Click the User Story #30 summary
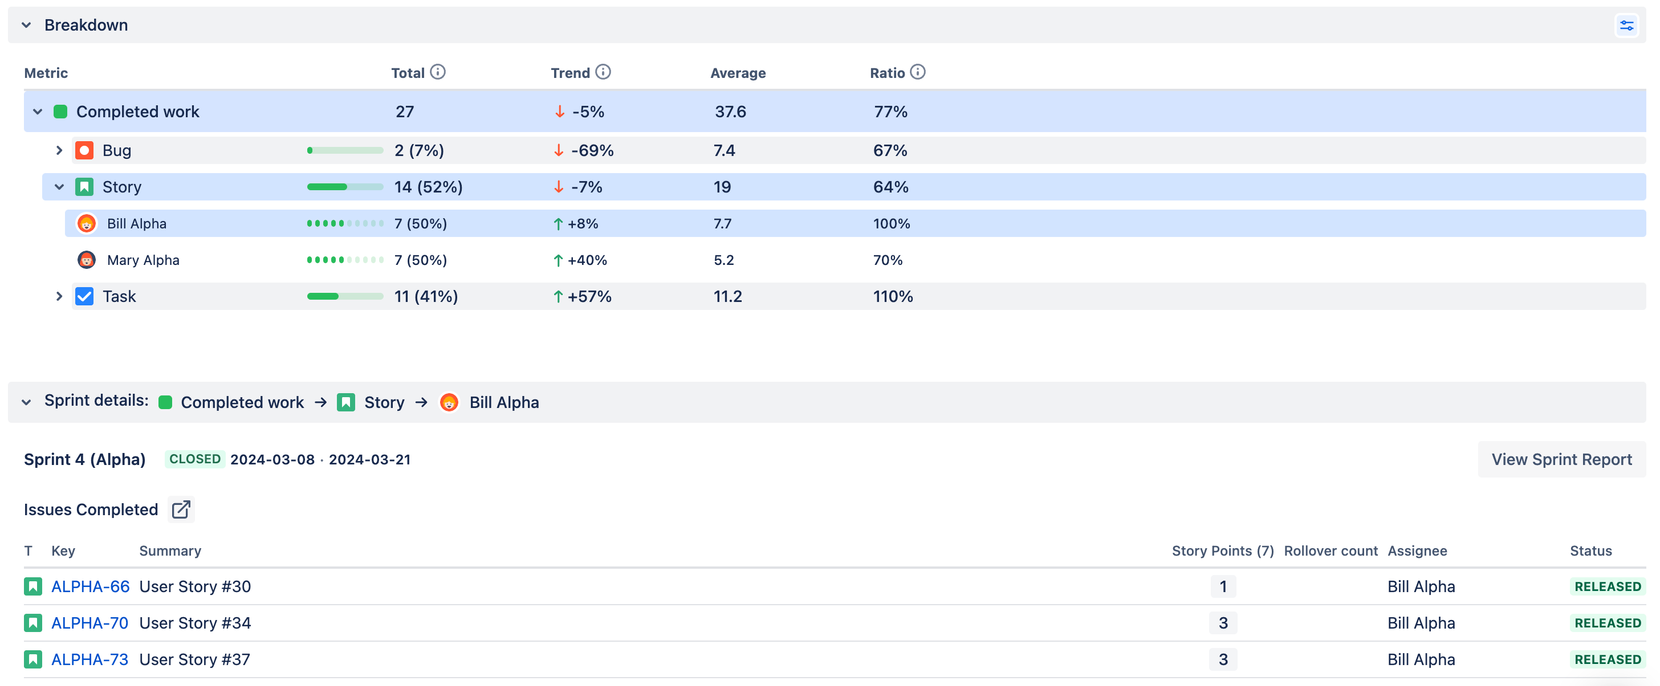Screen dimensions: 1660x686 [195, 587]
